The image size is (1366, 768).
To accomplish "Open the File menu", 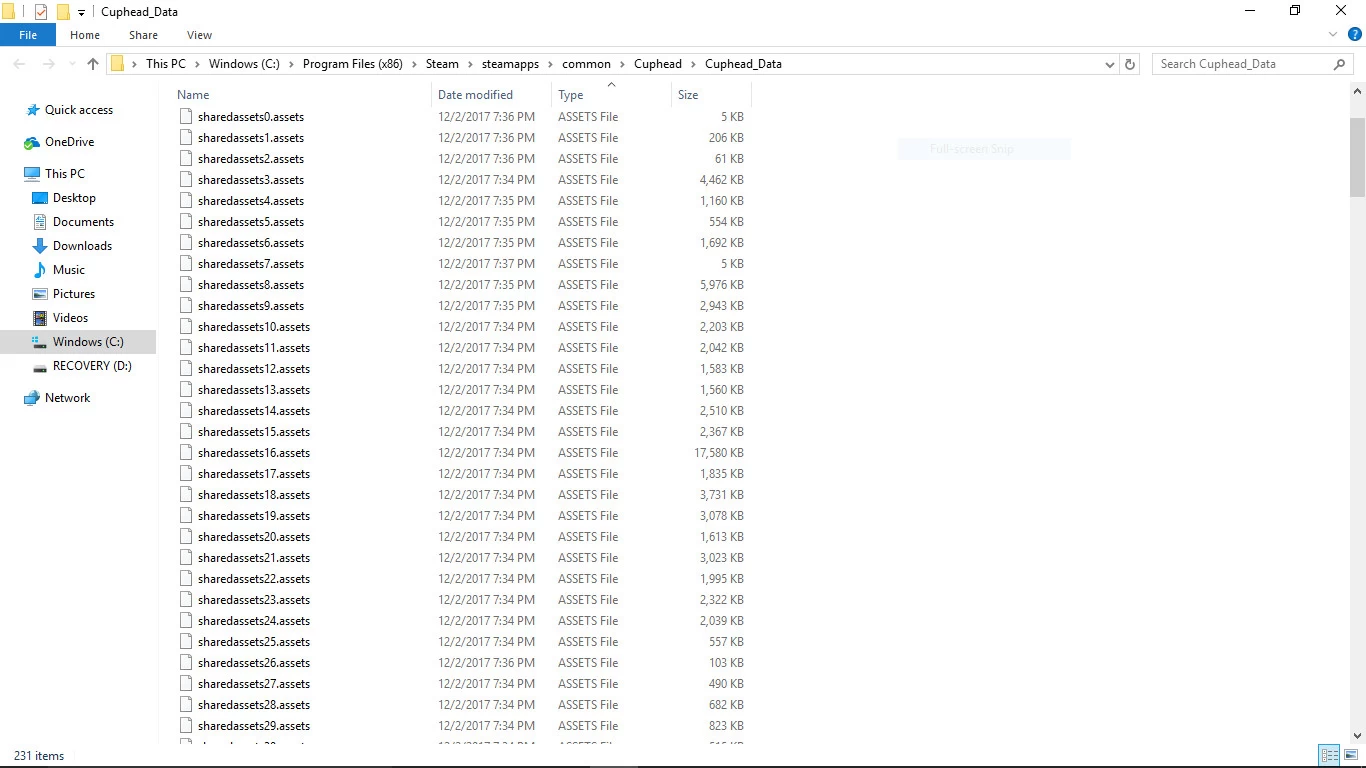I will point(28,35).
